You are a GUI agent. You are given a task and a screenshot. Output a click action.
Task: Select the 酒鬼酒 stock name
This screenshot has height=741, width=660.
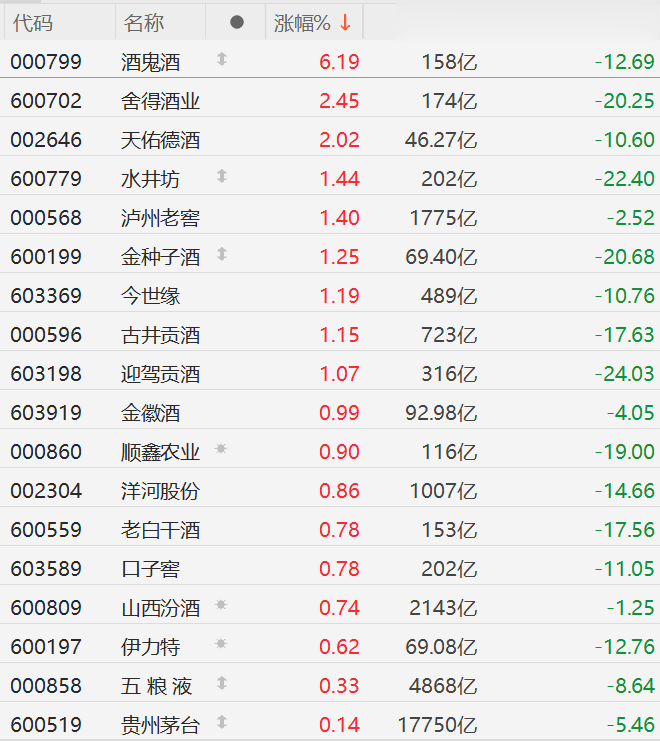coord(150,62)
